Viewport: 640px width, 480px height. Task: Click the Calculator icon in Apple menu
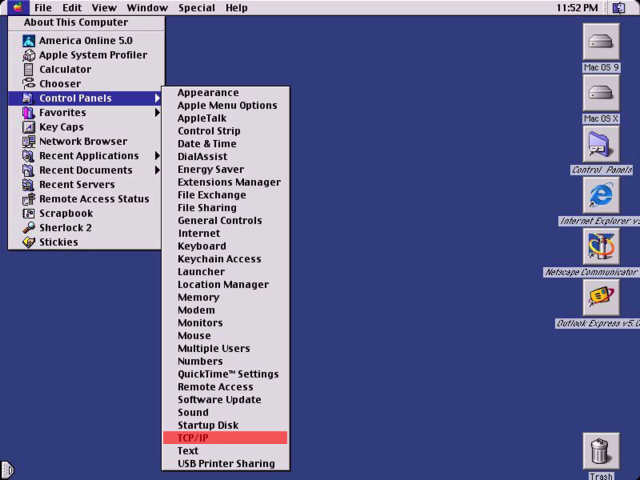(29, 69)
